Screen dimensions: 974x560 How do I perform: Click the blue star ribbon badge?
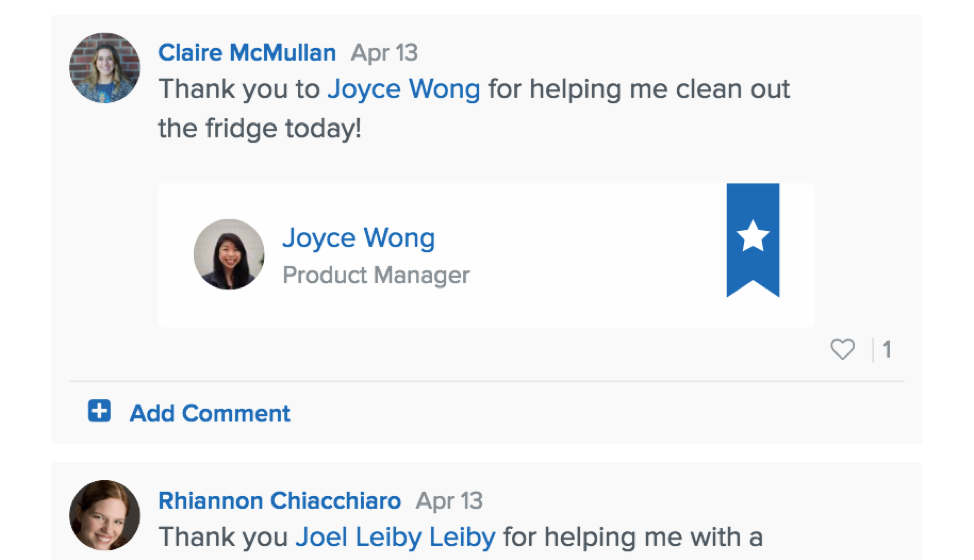coord(752,238)
